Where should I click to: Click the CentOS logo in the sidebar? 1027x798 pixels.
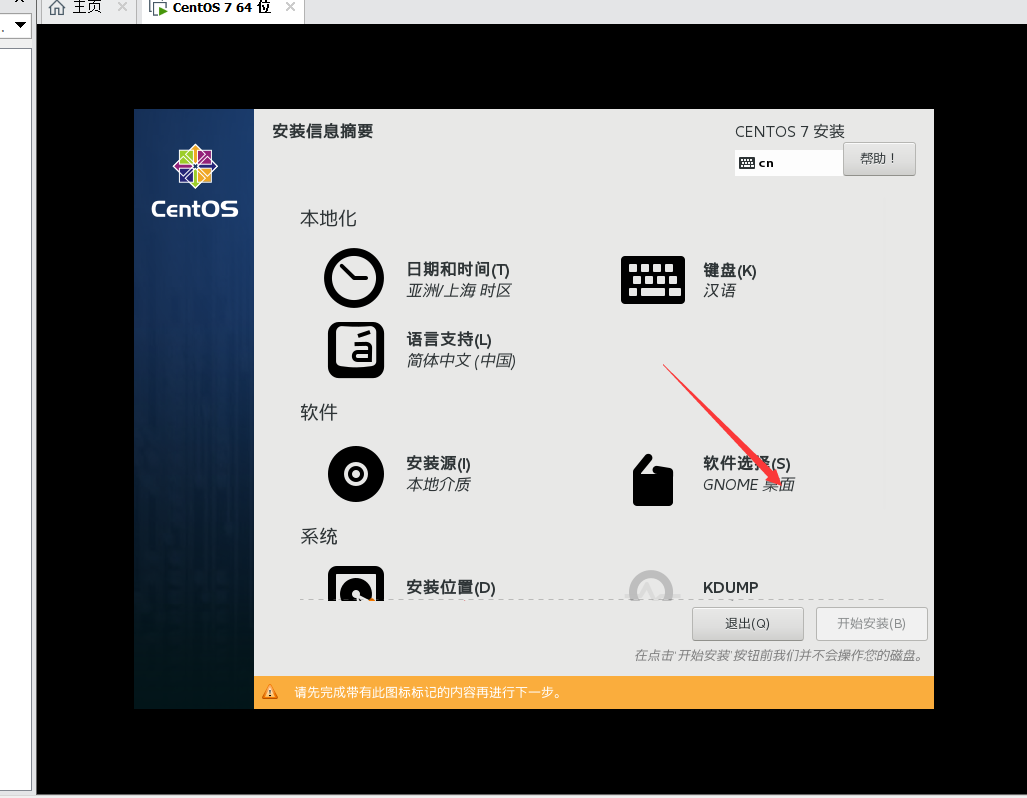point(195,181)
